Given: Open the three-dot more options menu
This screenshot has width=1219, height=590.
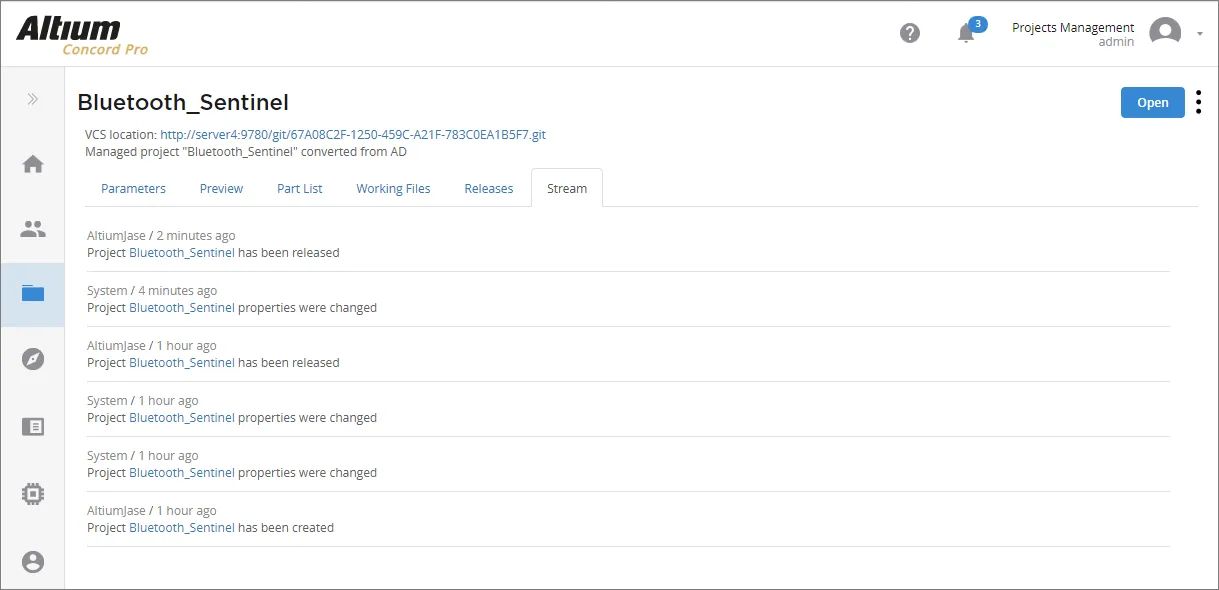Looking at the screenshot, I should pos(1198,103).
